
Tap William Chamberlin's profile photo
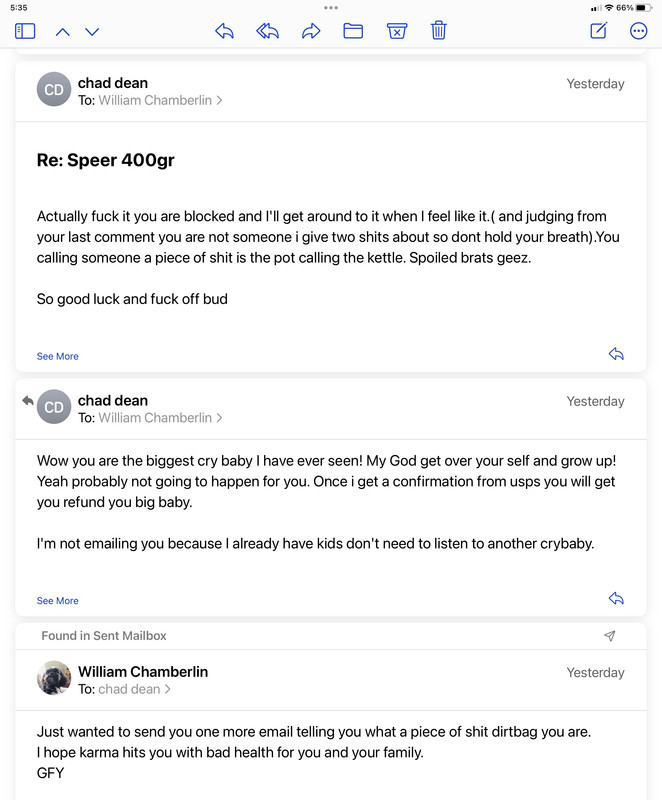(x=54, y=678)
